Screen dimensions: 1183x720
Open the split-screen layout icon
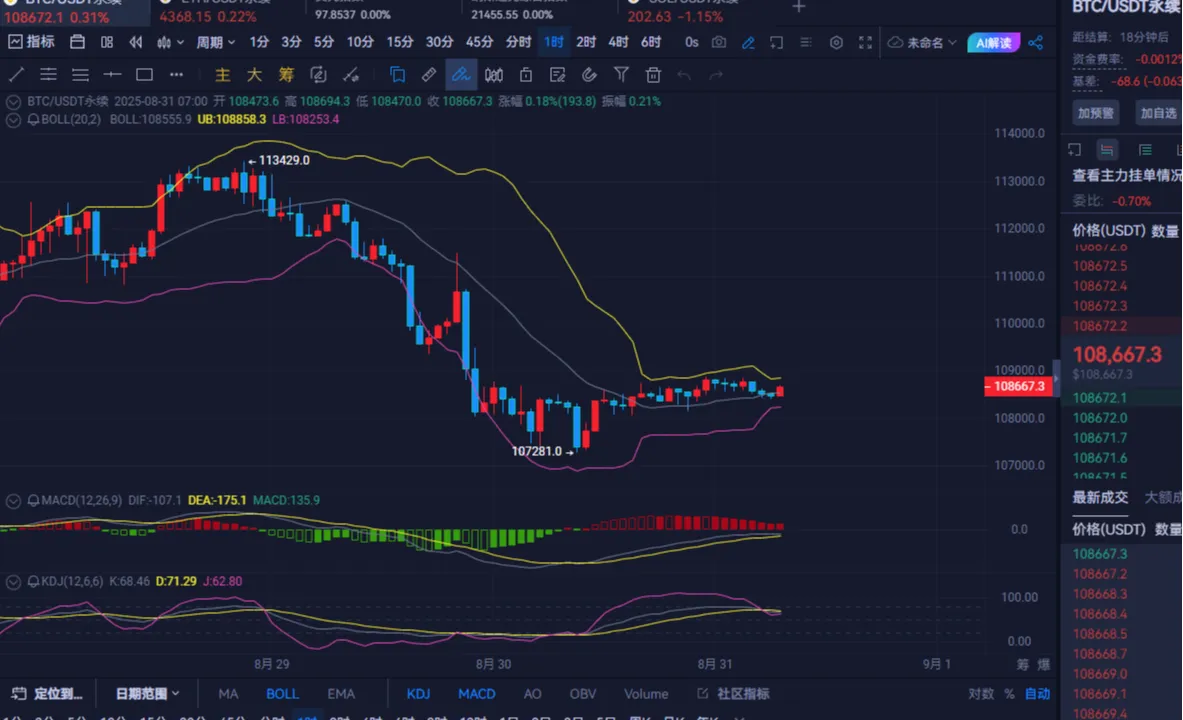click(x=107, y=42)
